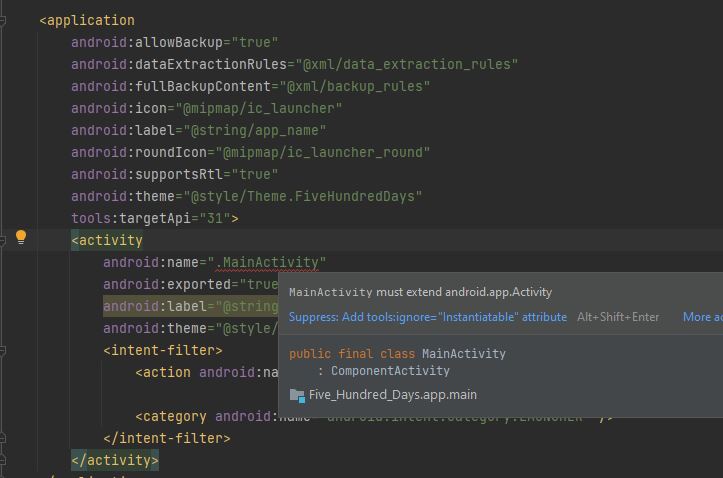Click the android:allowBackup attribute line
Viewport: 723px width, 478px height.
(x=175, y=42)
